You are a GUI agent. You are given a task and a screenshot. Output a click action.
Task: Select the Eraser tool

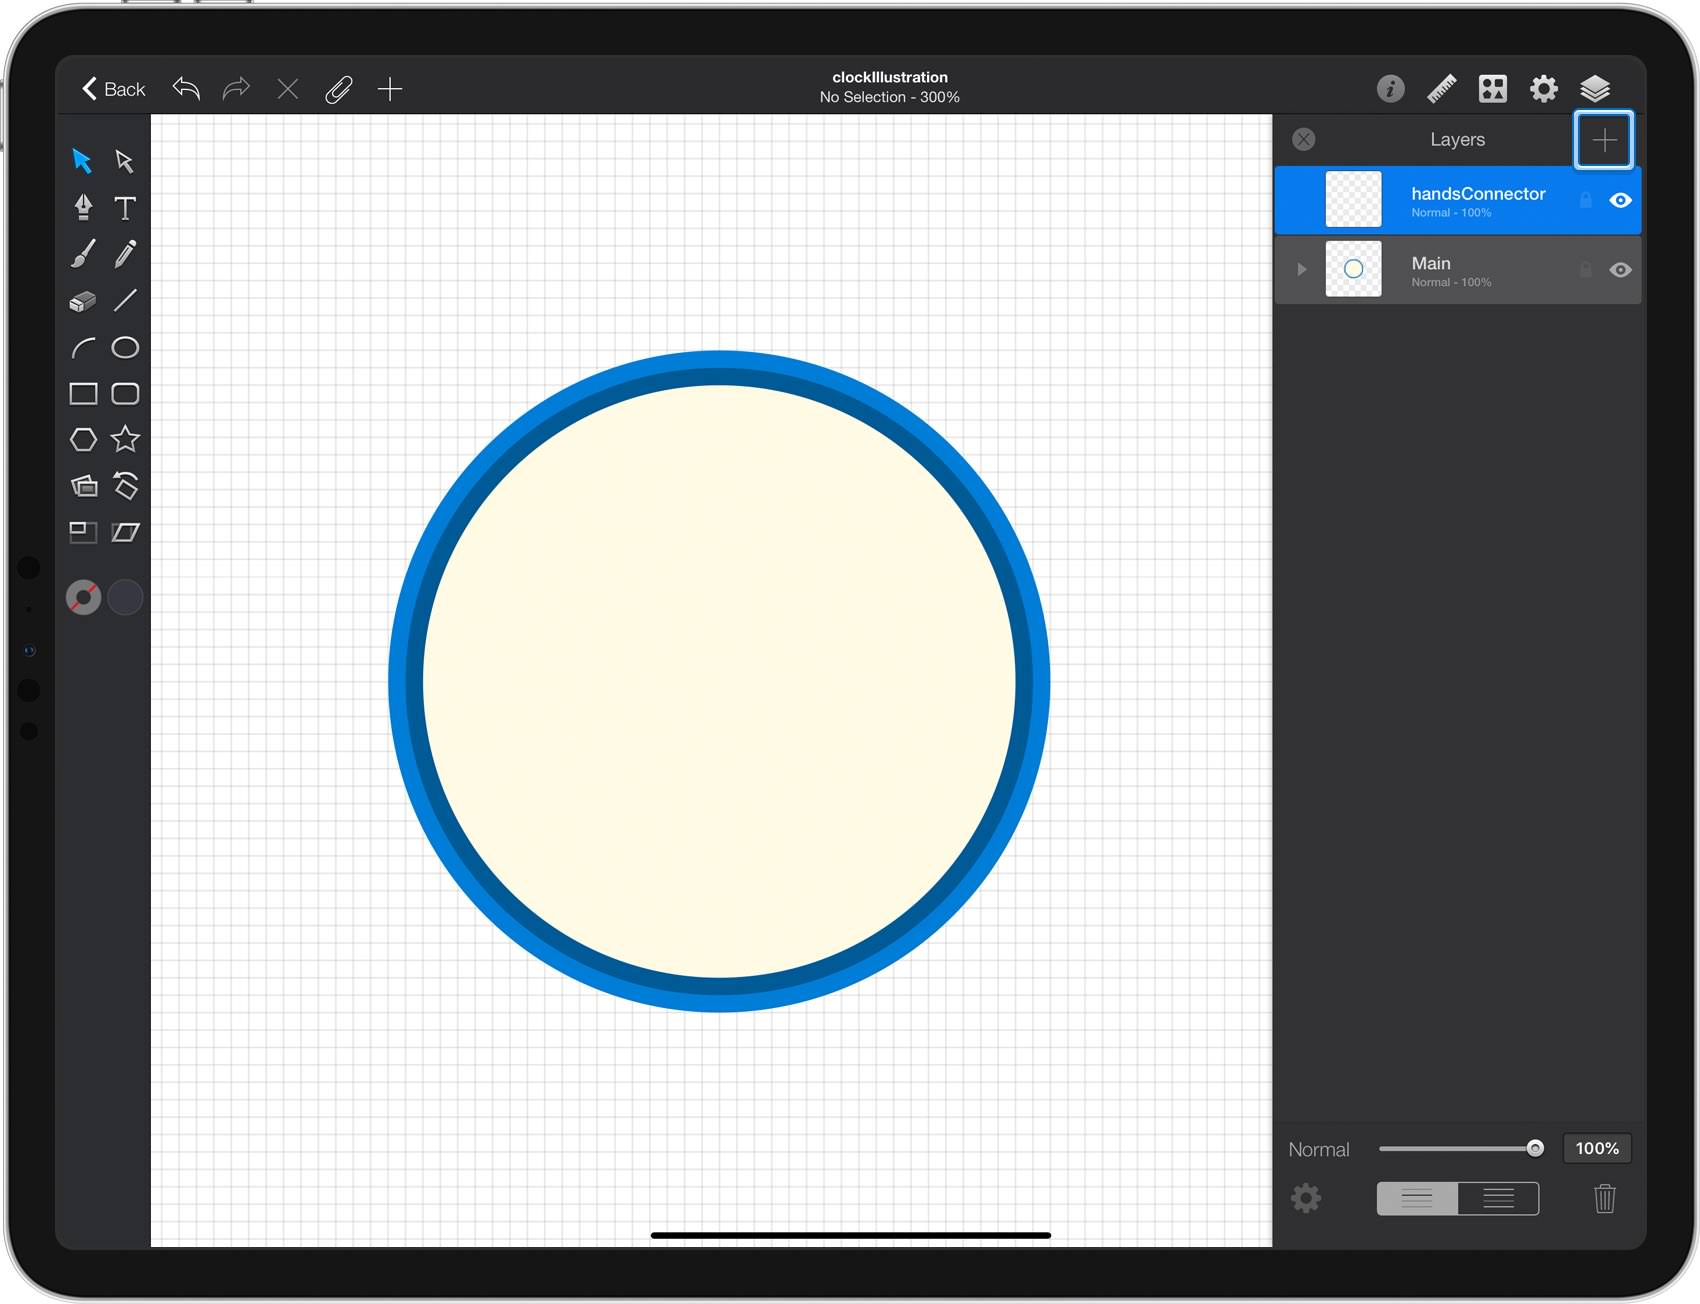pyautogui.click(x=83, y=301)
